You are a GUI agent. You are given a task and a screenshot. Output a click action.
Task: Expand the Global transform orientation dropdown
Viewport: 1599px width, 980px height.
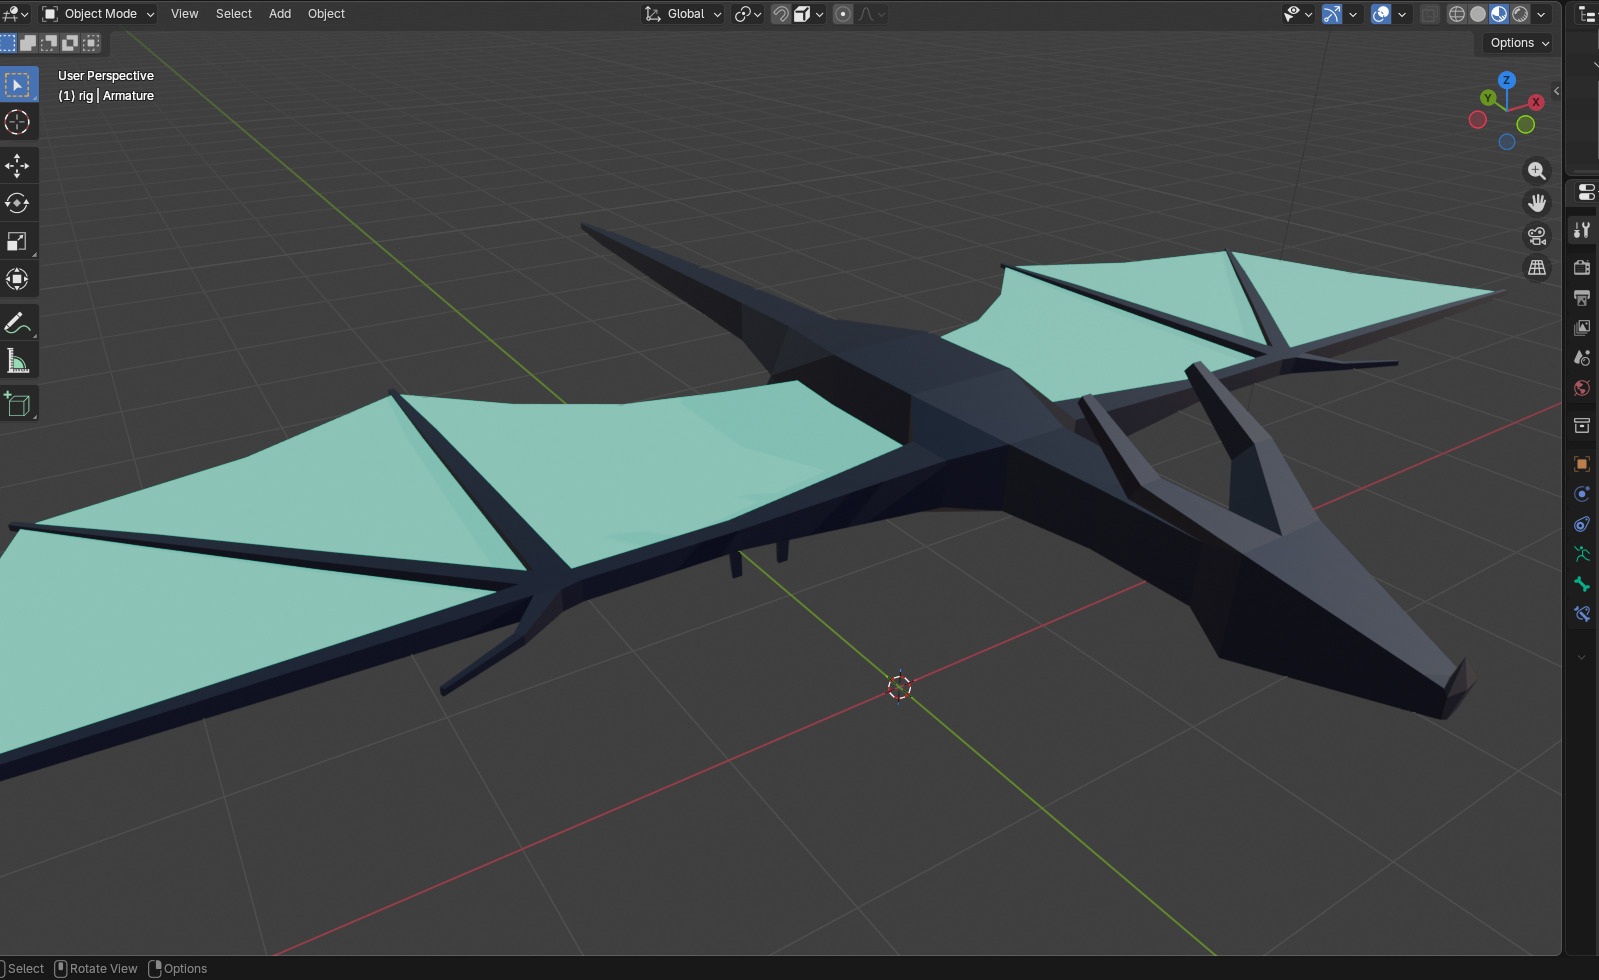pos(684,14)
